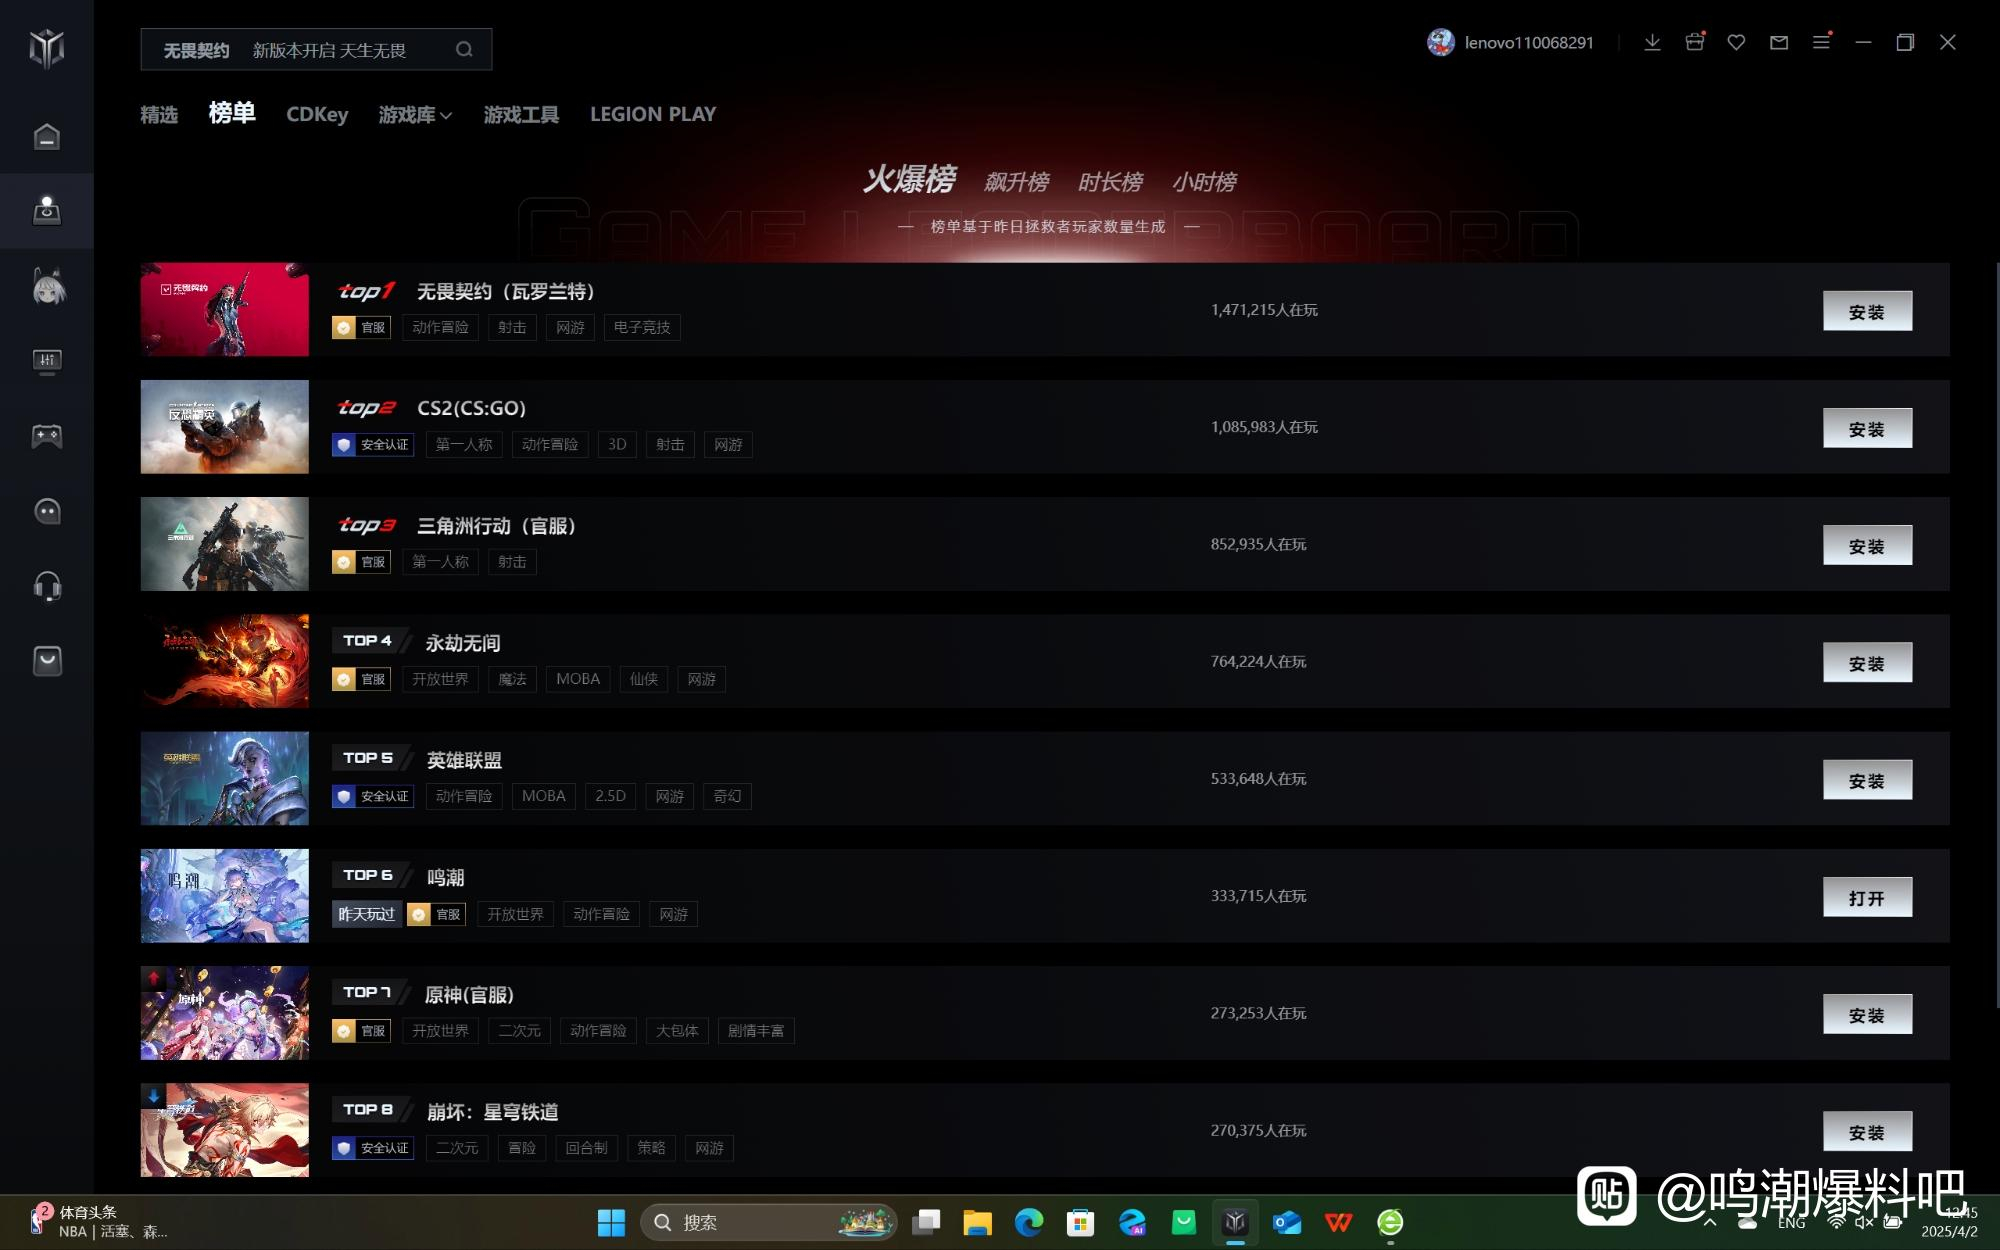Open the home page from the sidebar
The height and width of the screenshot is (1250, 2000).
(x=47, y=136)
